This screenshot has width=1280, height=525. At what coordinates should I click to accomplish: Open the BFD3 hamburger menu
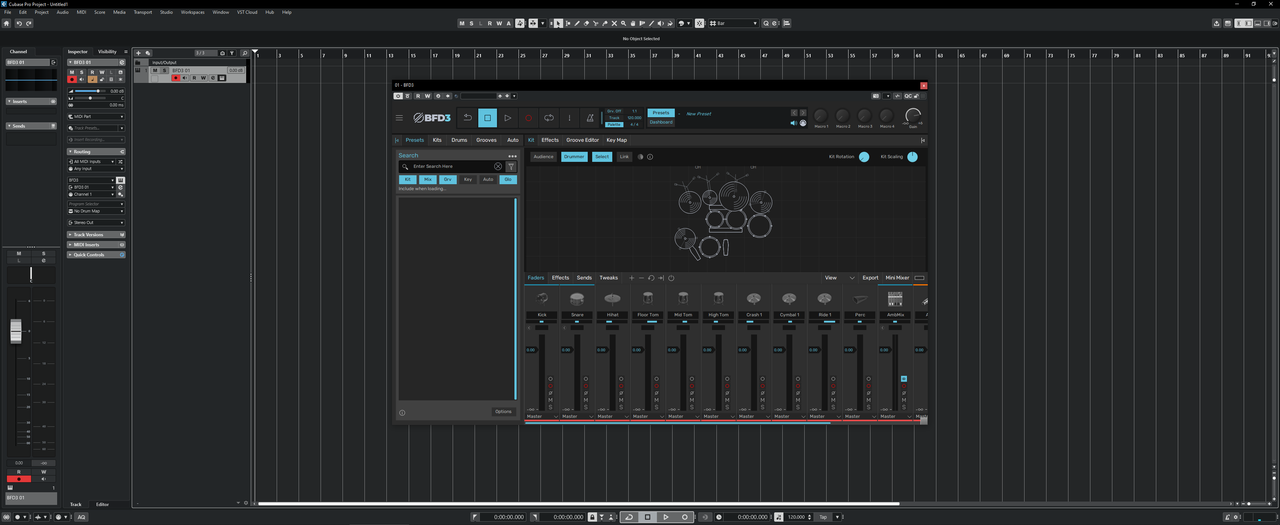[x=400, y=118]
